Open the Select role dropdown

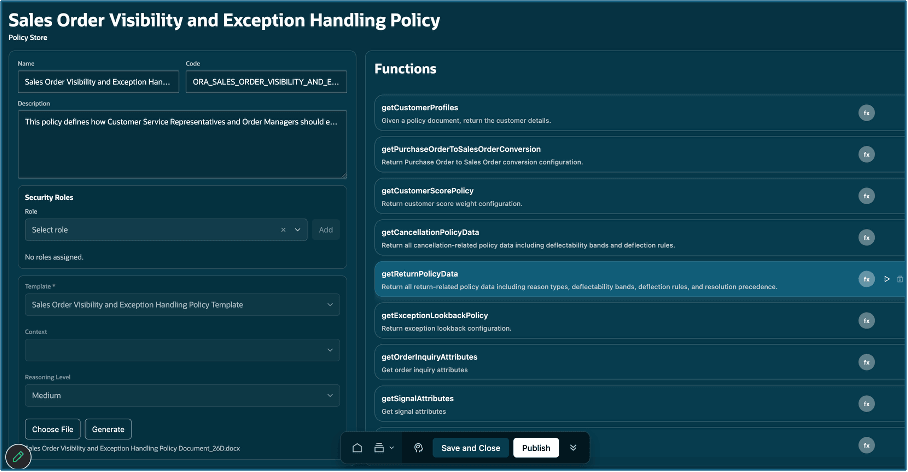[x=298, y=230]
